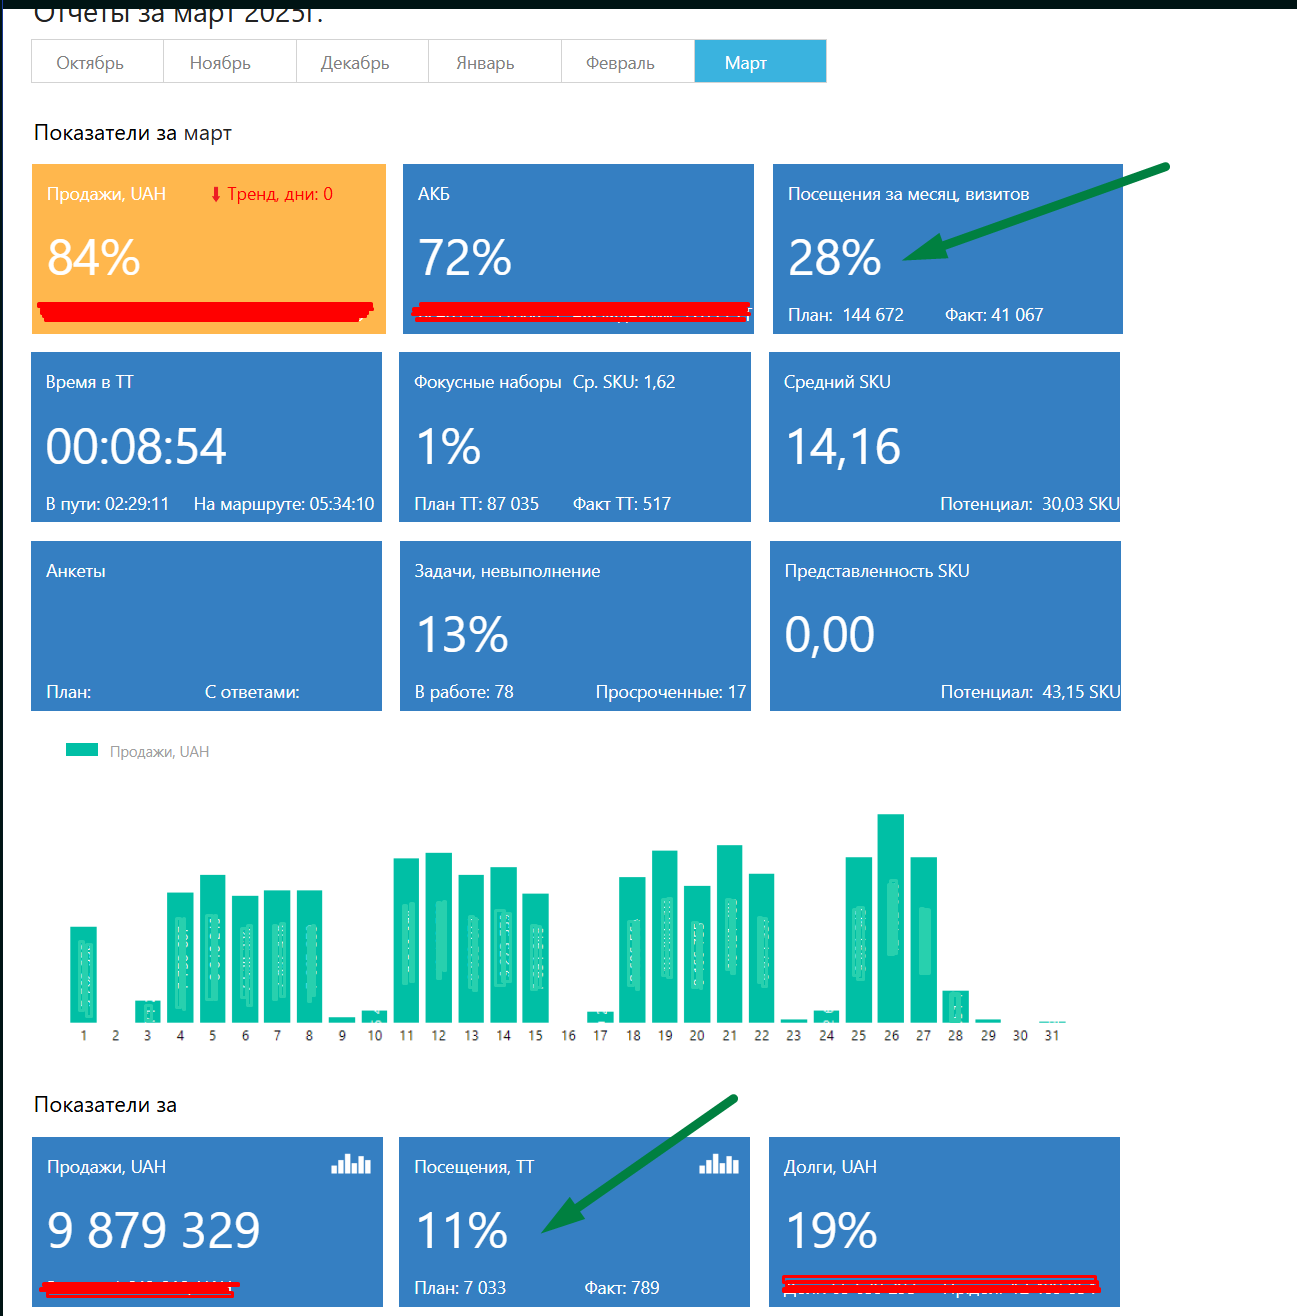Open the orange Продажи, UAH 84% card
This screenshot has width=1297, height=1316.
tap(209, 249)
